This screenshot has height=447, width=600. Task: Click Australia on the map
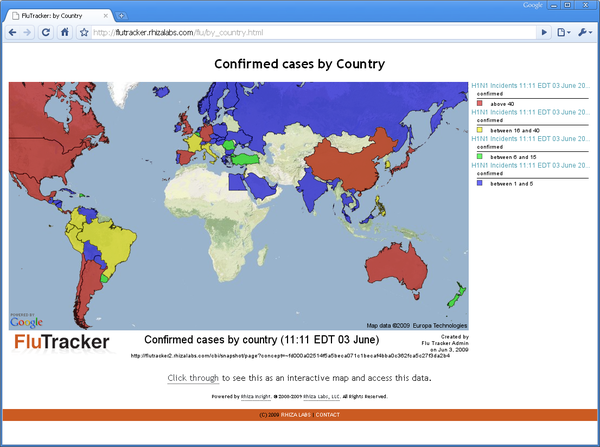398,267
